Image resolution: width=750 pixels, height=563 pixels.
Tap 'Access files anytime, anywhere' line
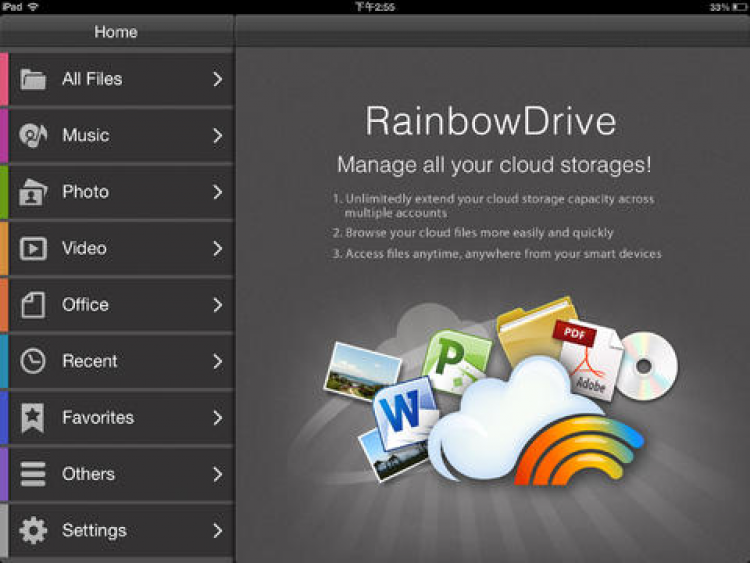click(x=497, y=254)
